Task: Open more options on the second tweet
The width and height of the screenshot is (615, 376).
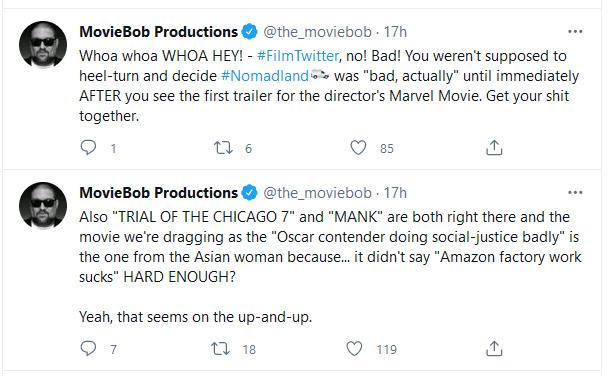Action: coord(575,193)
